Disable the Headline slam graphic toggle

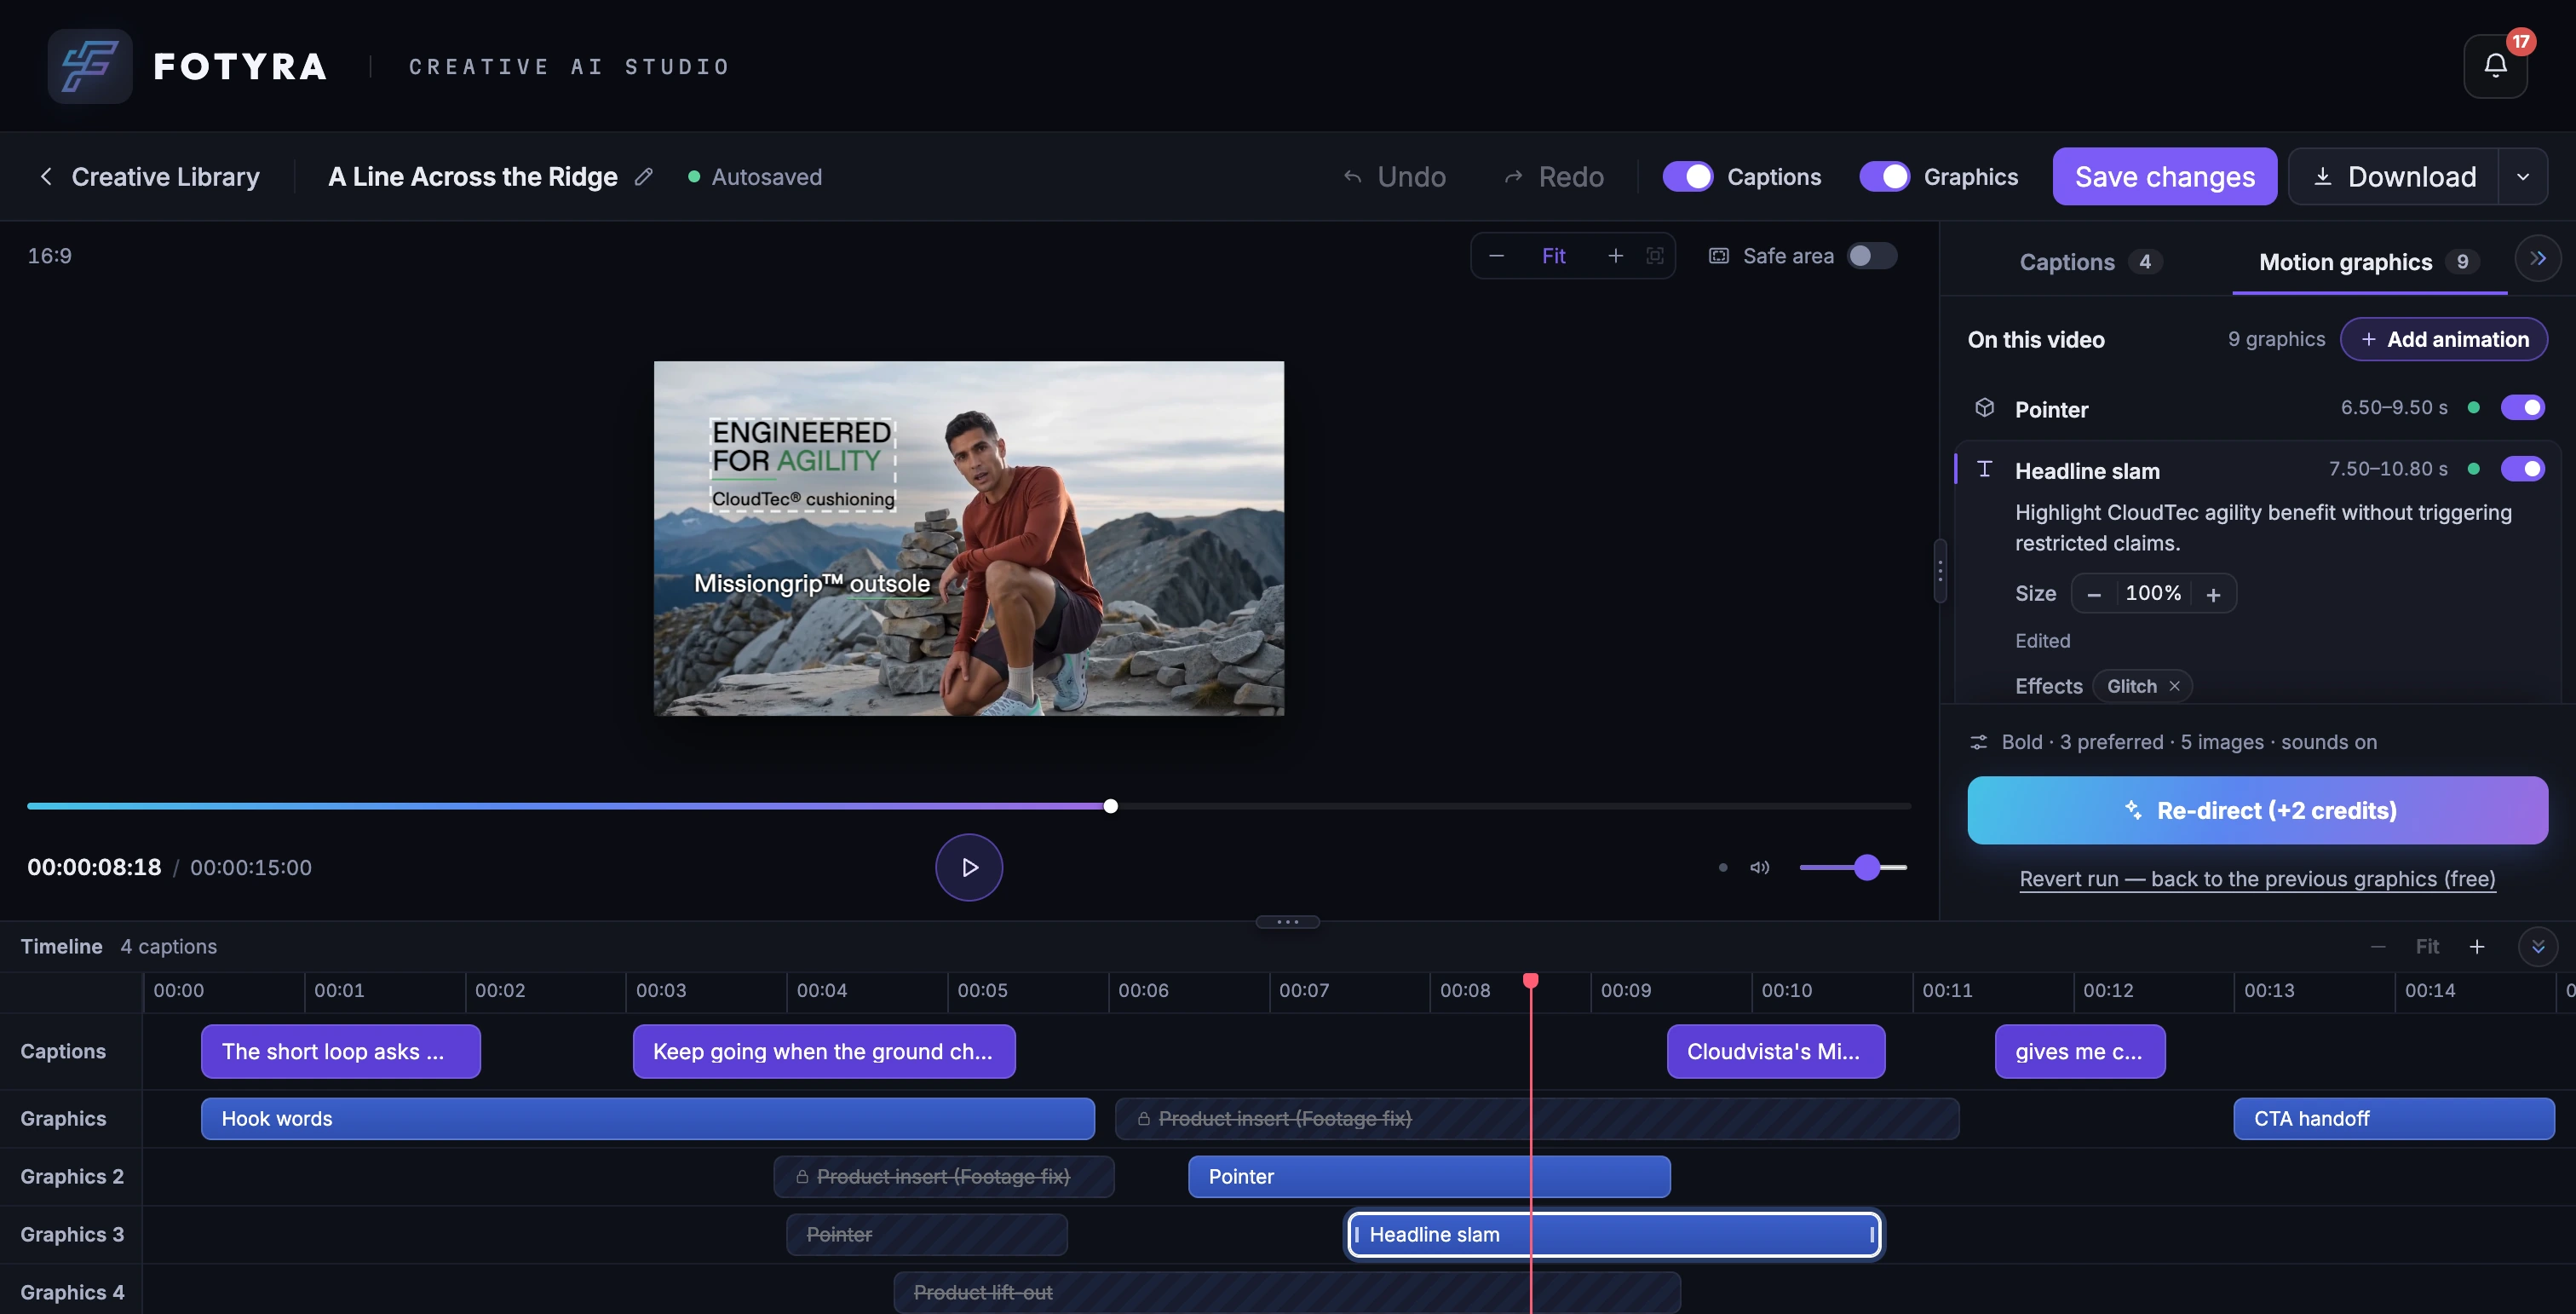point(2522,469)
